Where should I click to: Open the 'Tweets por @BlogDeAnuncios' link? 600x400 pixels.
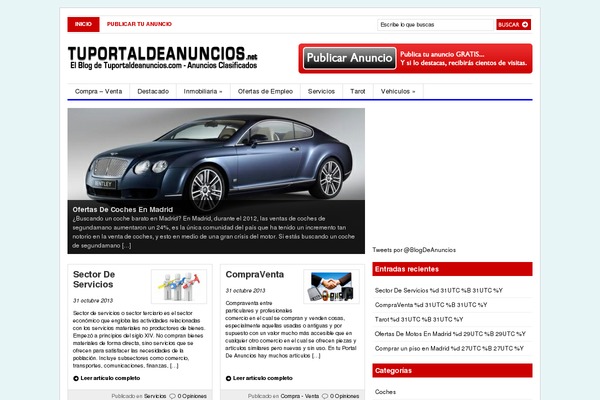click(414, 250)
